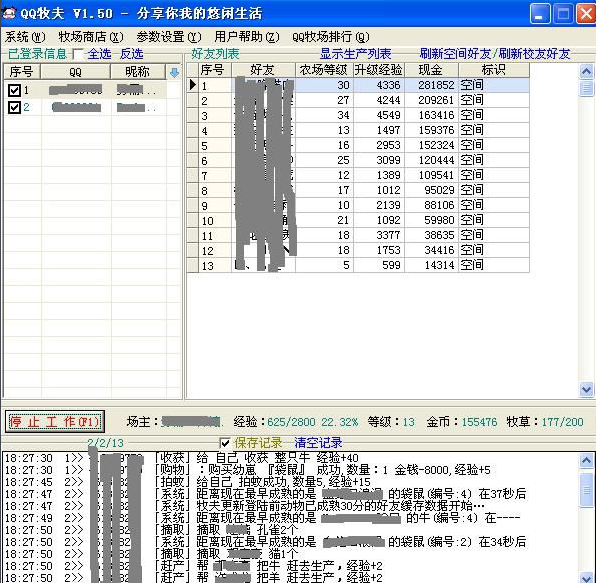Open the 牧场商店(X) menu
Screen dimensions: 596x583
[x=91, y=37]
